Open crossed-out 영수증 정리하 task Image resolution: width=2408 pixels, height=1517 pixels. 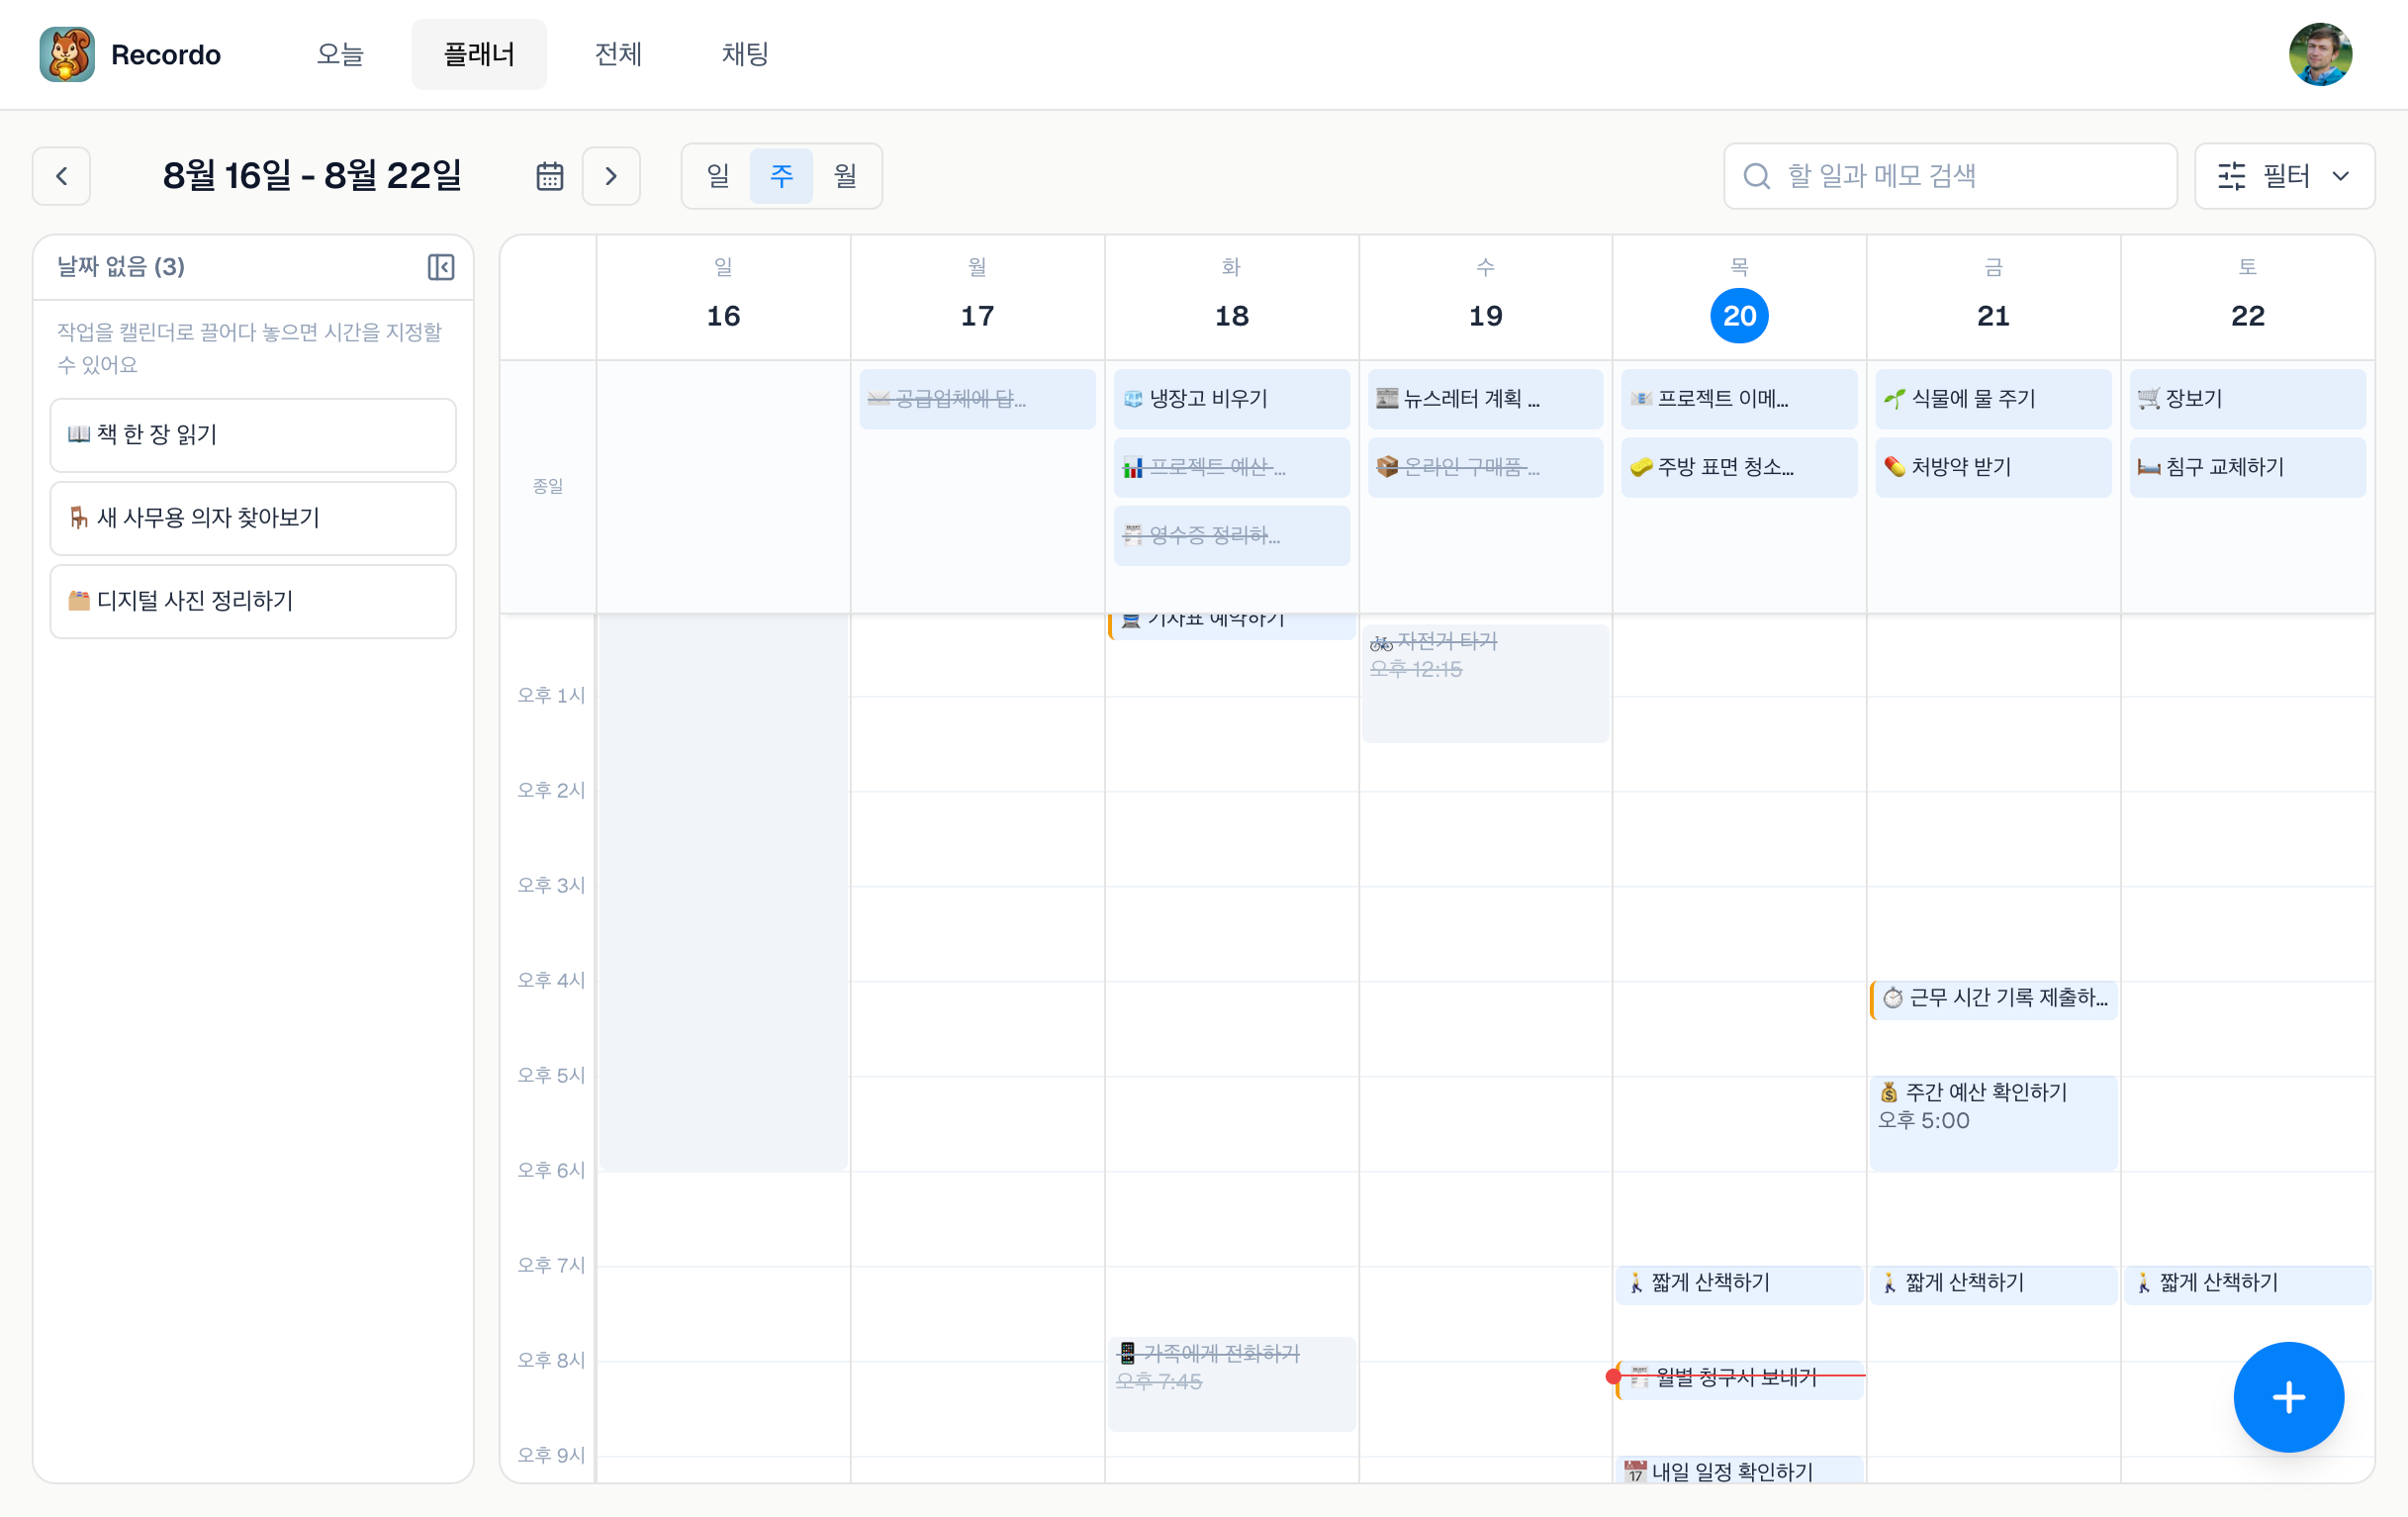pos(1231,535)
